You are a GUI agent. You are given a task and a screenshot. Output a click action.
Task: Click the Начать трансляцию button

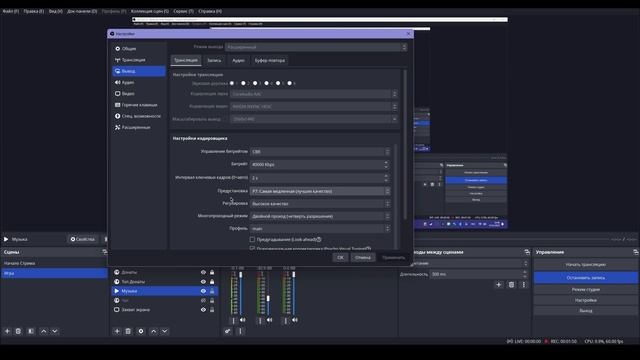point(586,264)
